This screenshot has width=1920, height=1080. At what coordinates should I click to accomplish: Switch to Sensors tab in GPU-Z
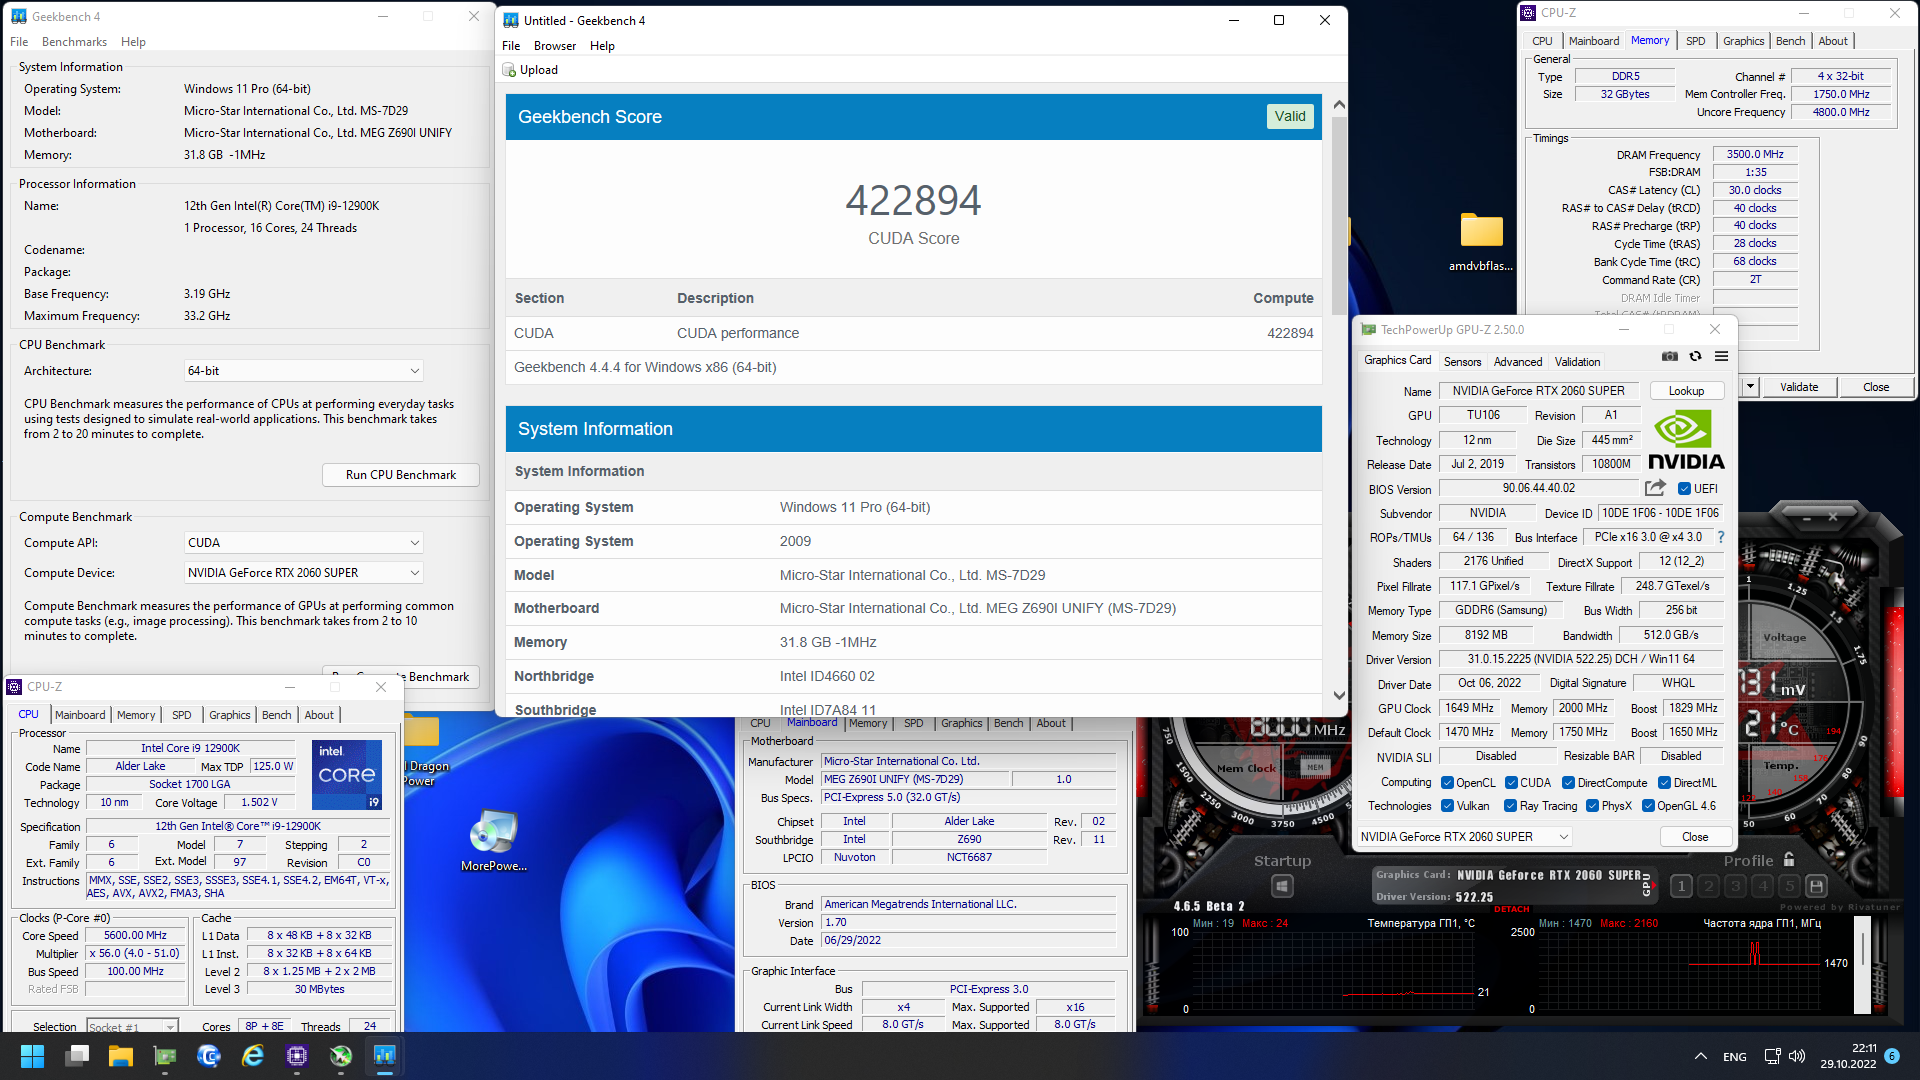point(1462,362)
